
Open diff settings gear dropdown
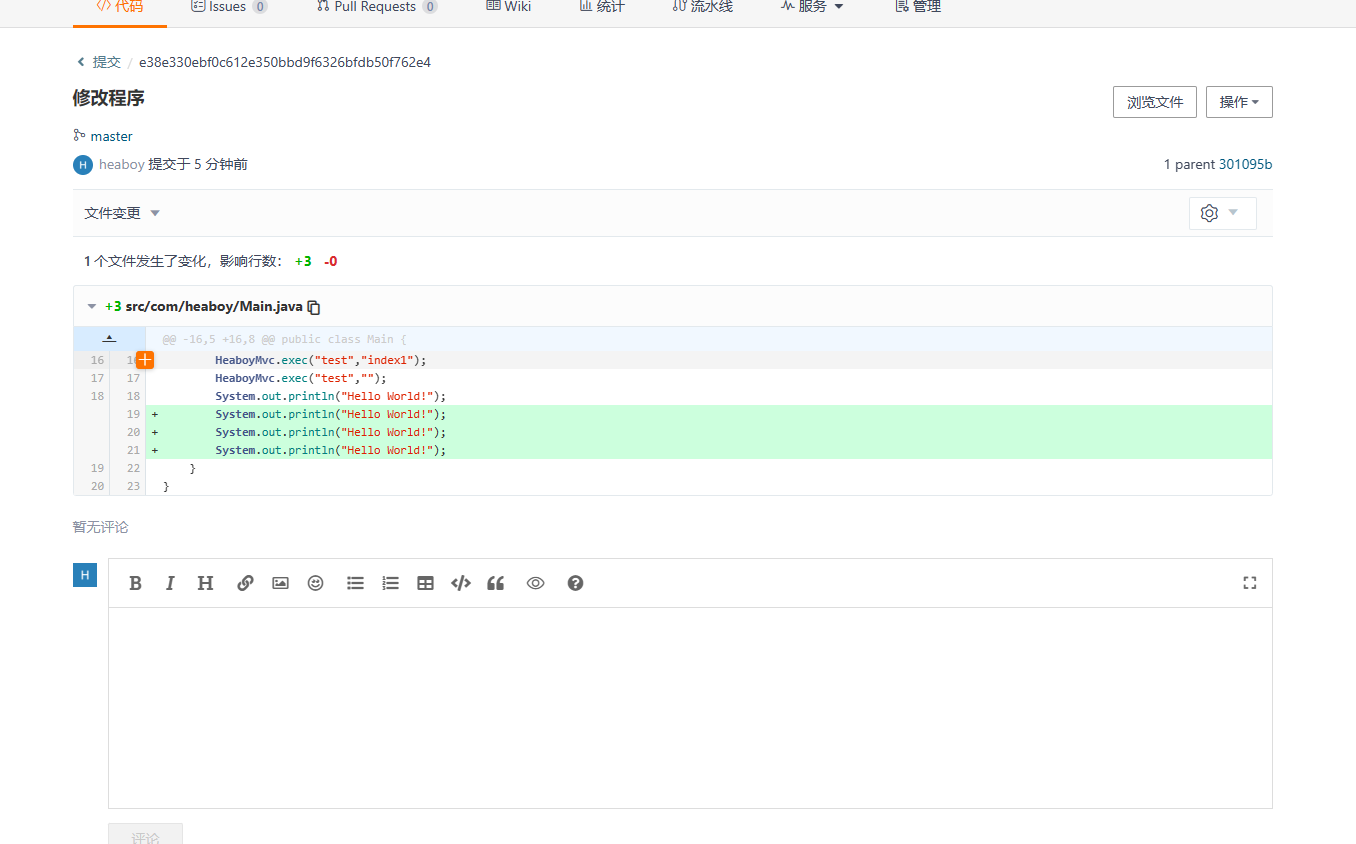tap(1222, 213)
